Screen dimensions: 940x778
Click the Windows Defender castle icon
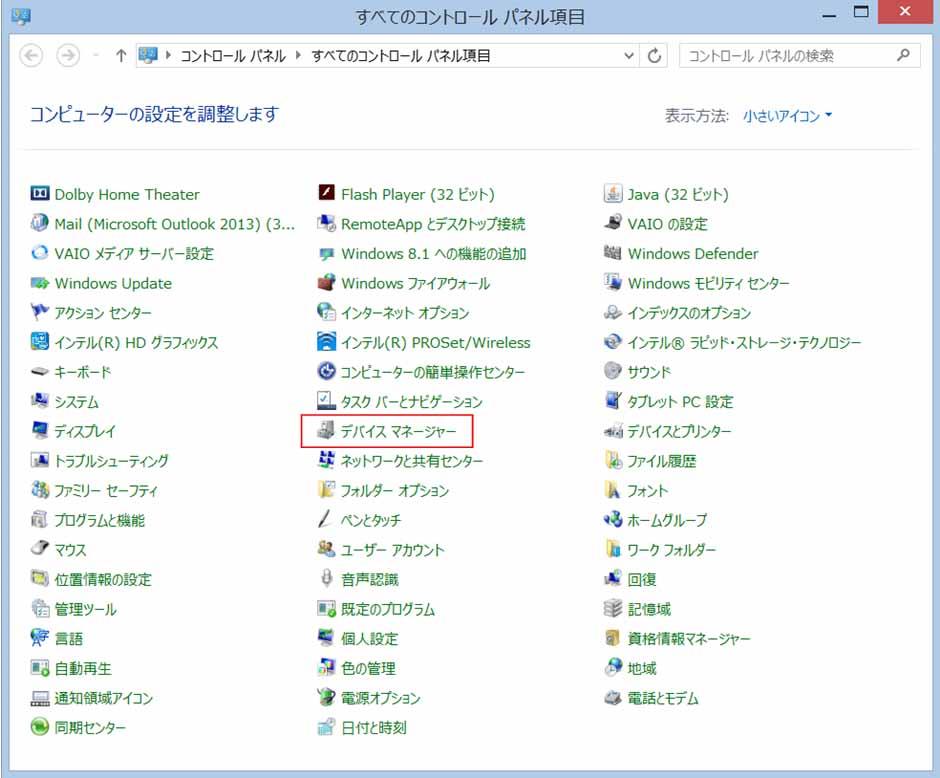[613, 253]
